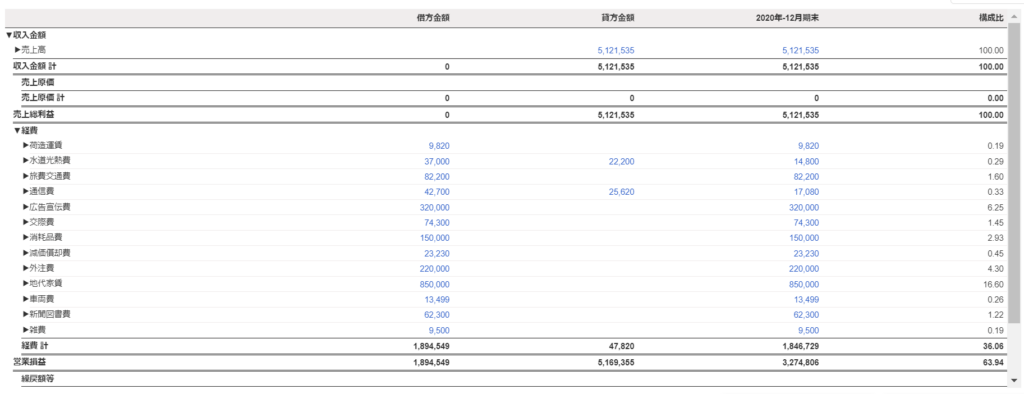Open 売上高 period-end 5,121,535 link
This screenshot has width=1024, height=394.
point(800,50)
